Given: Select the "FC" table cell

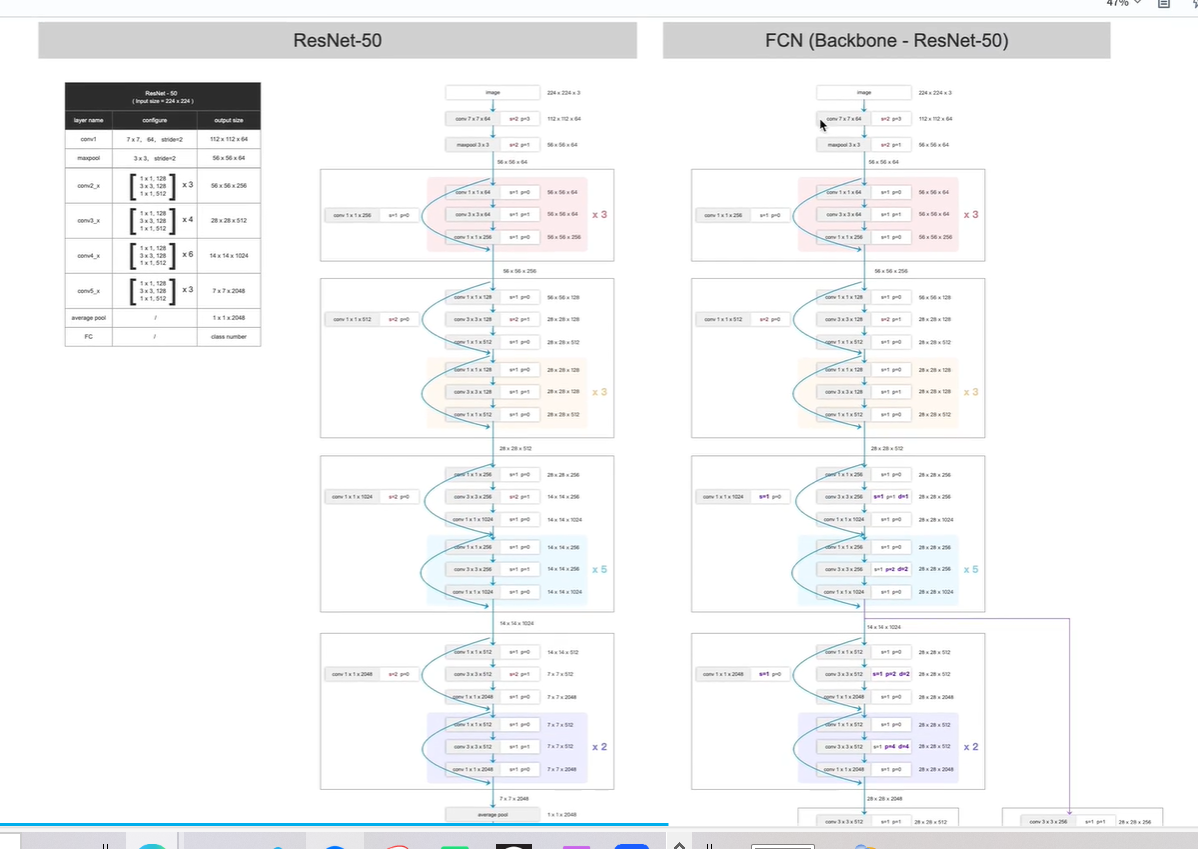Looking at the screenshot, I should (x=89, y=336).
